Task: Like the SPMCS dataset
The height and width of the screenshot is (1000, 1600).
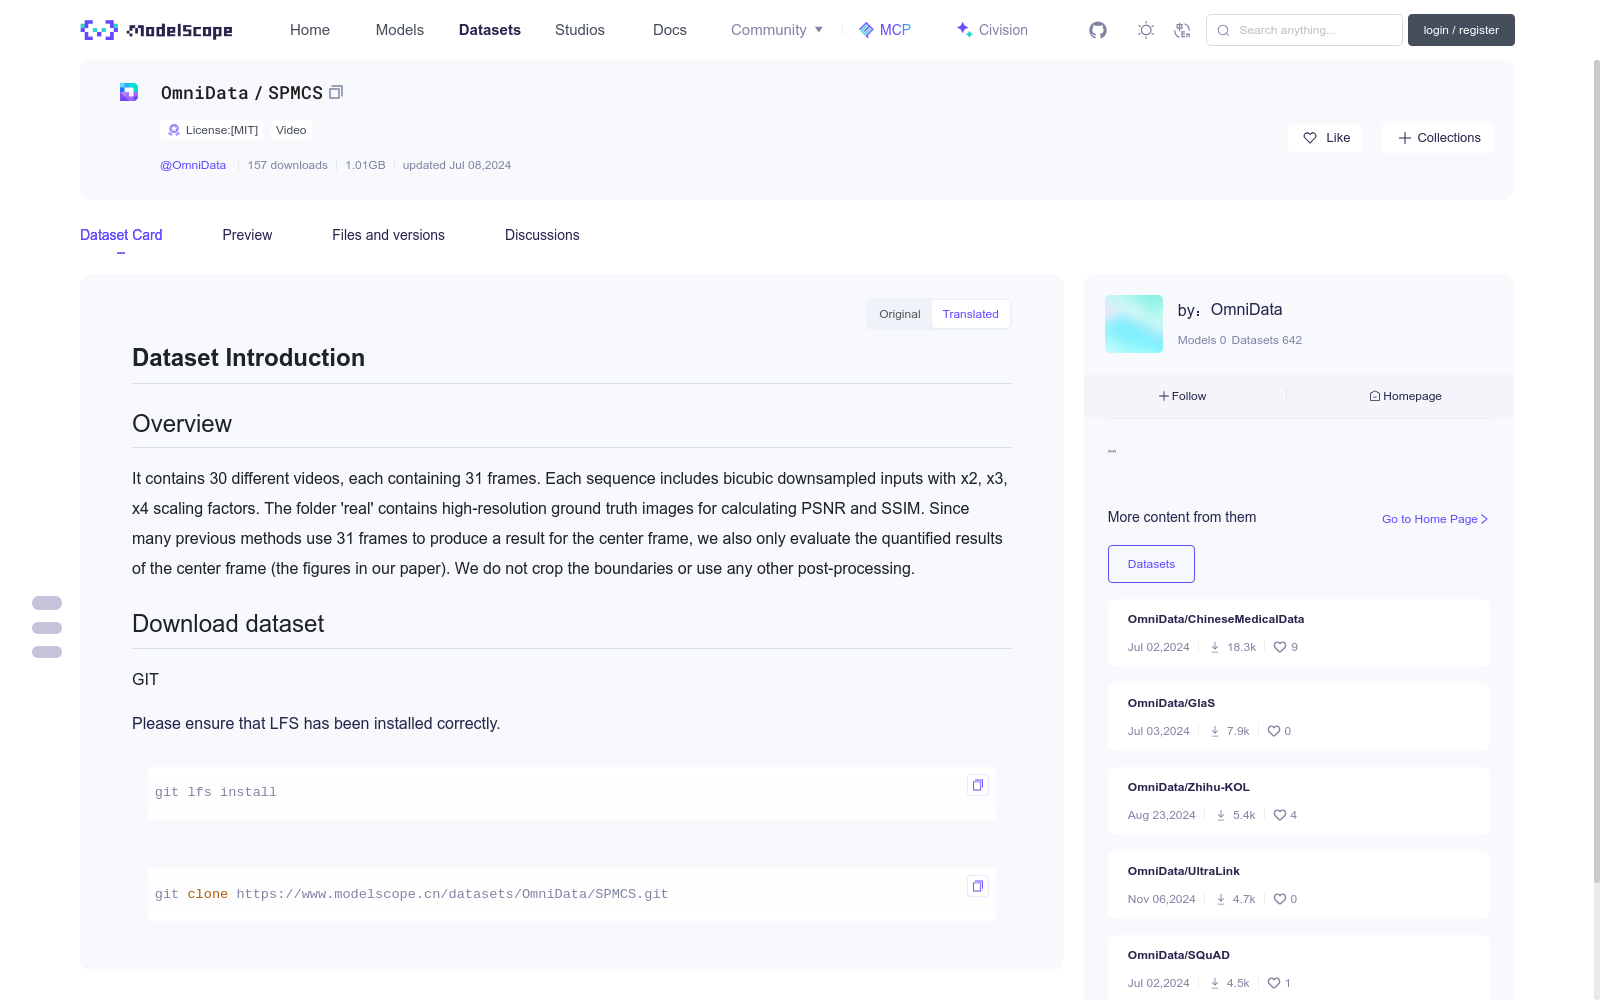Action: coord(1325,138)
